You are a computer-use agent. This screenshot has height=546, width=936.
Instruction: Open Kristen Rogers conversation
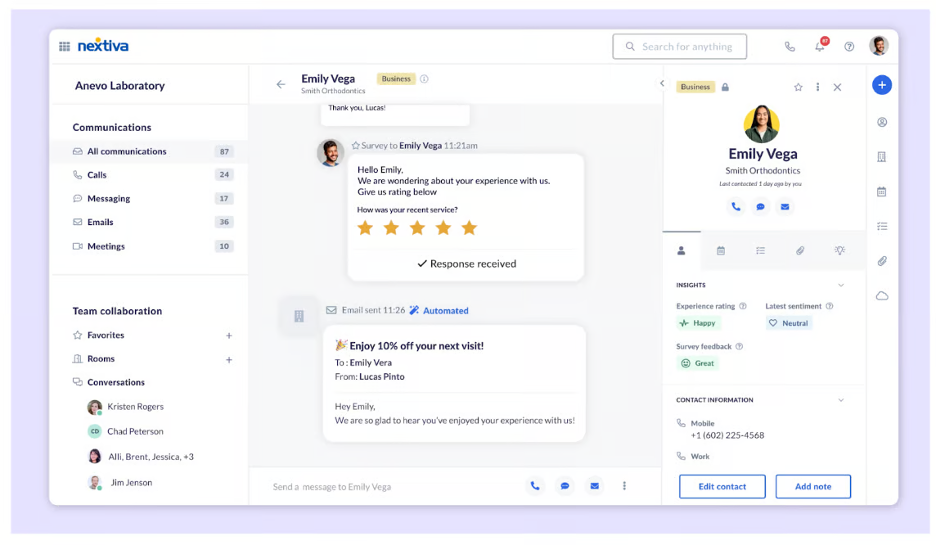(x=135, y=407)
